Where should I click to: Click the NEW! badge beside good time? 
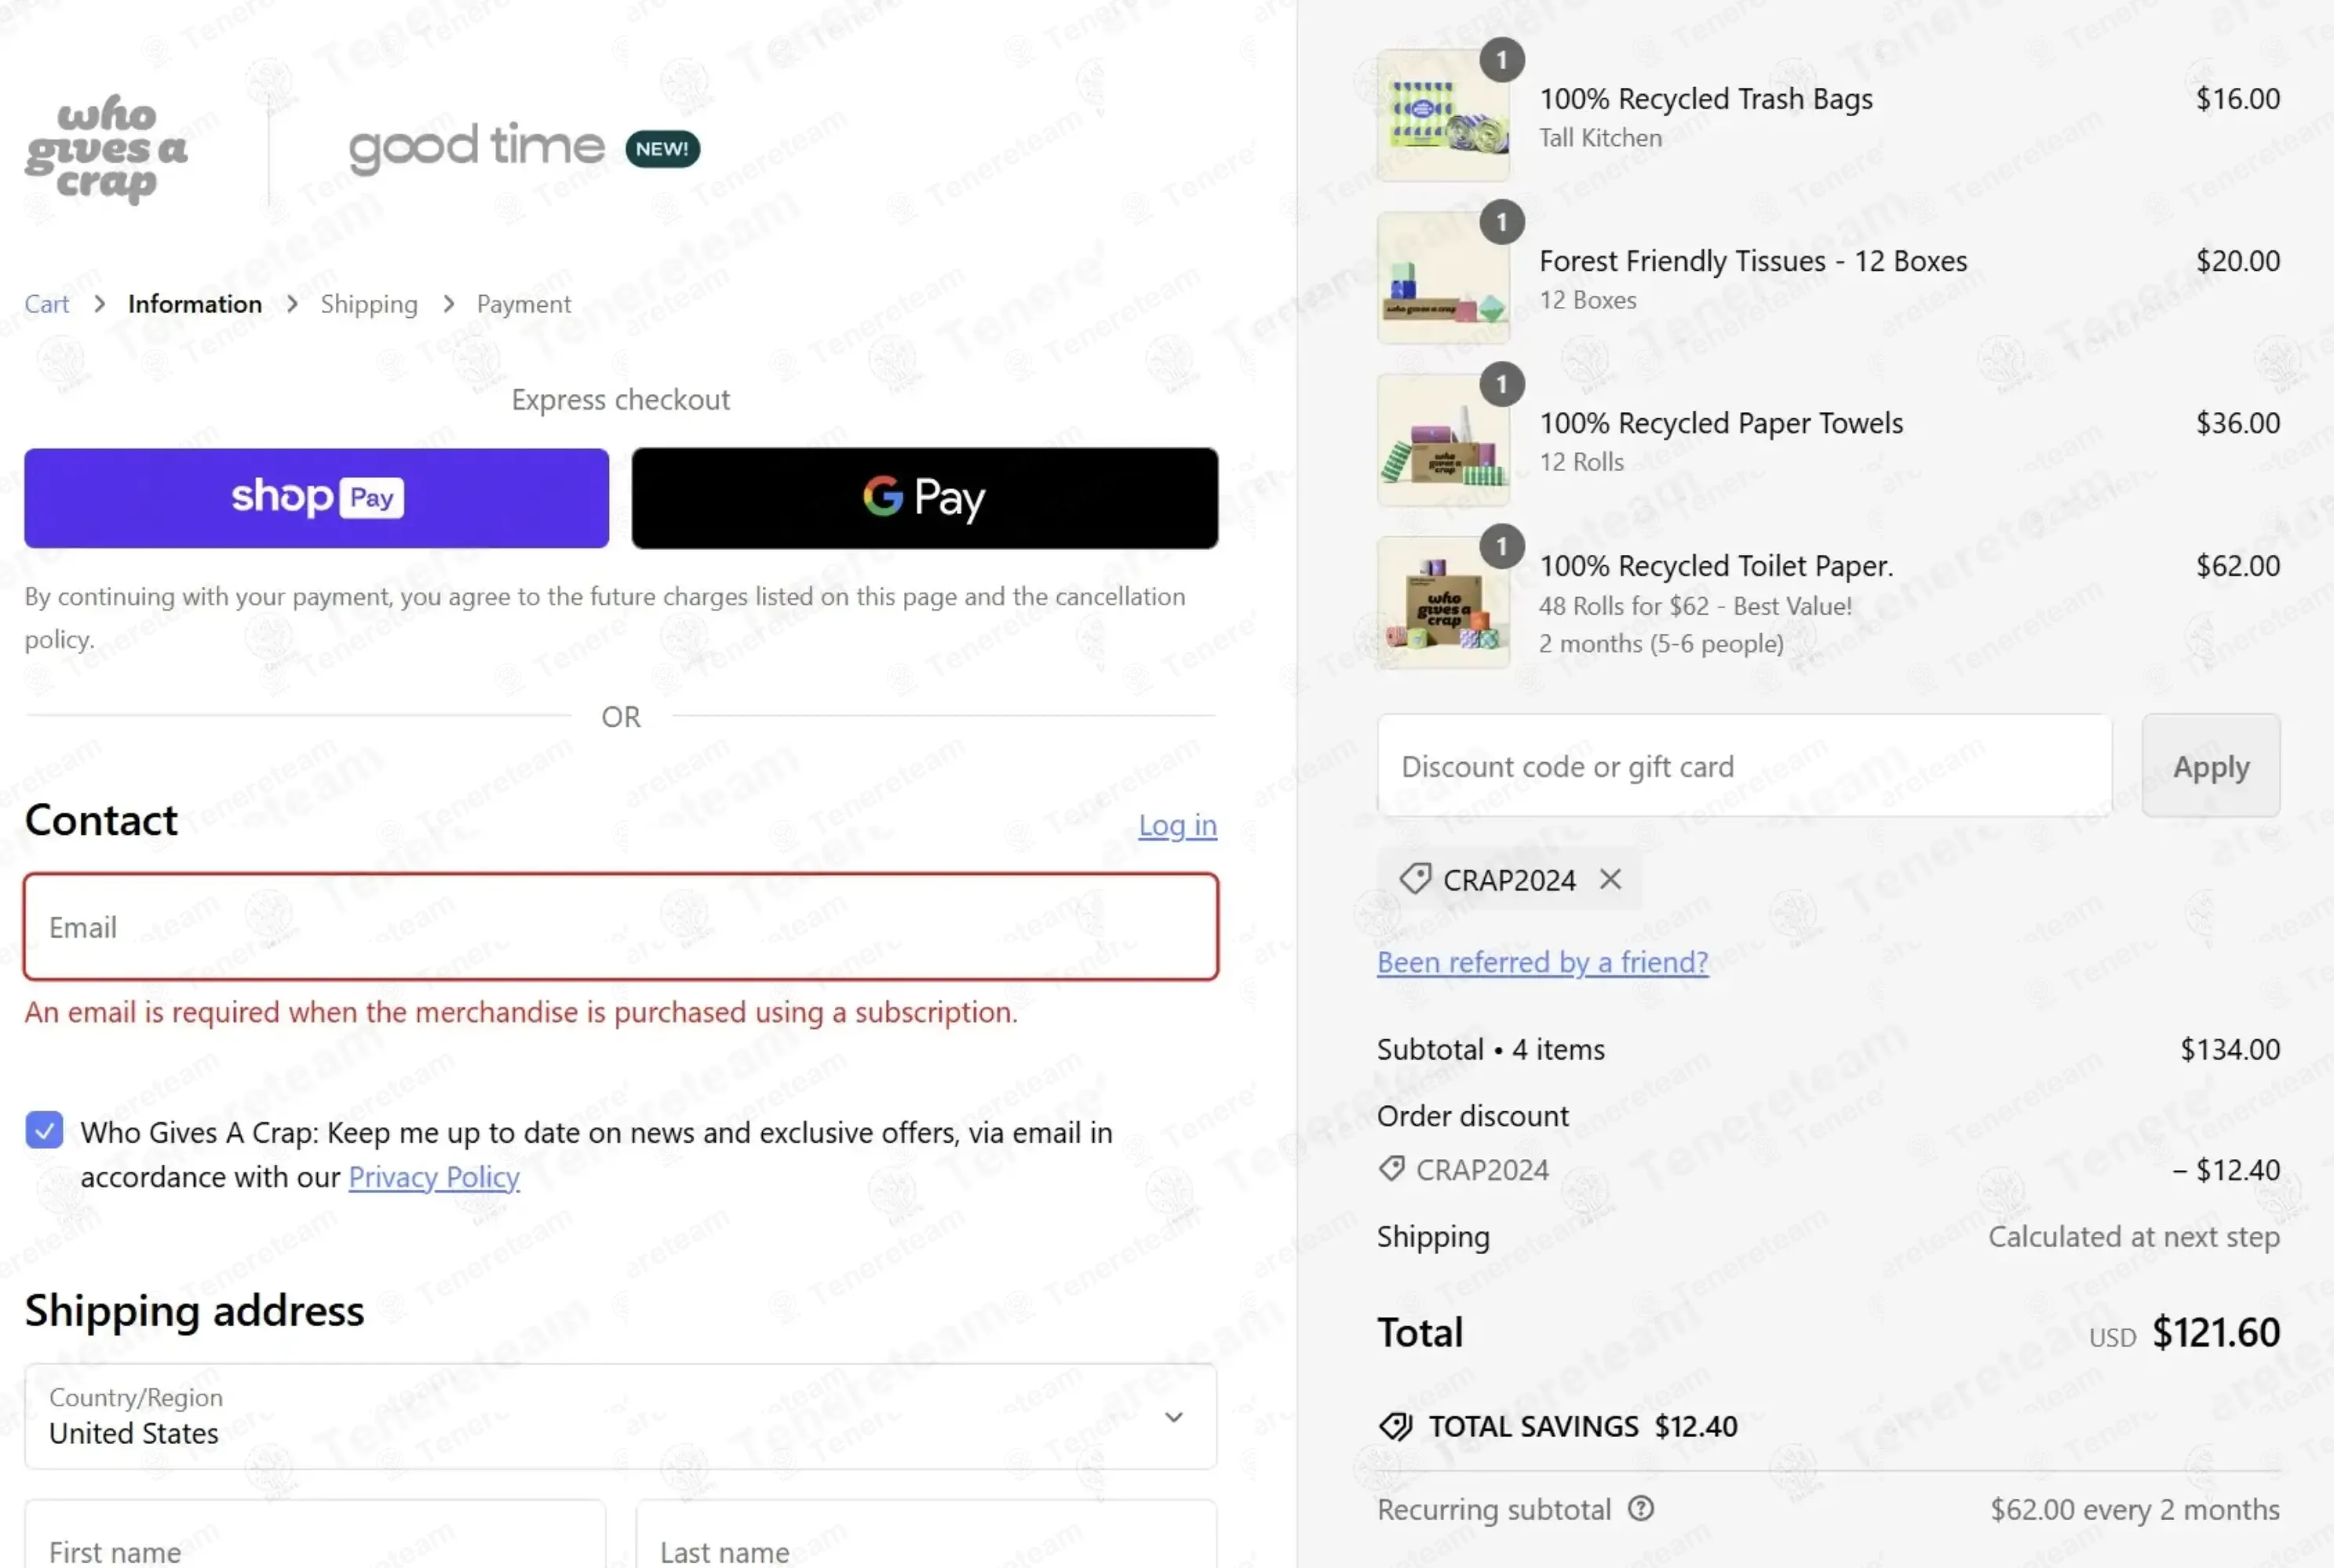pos(663,149)
